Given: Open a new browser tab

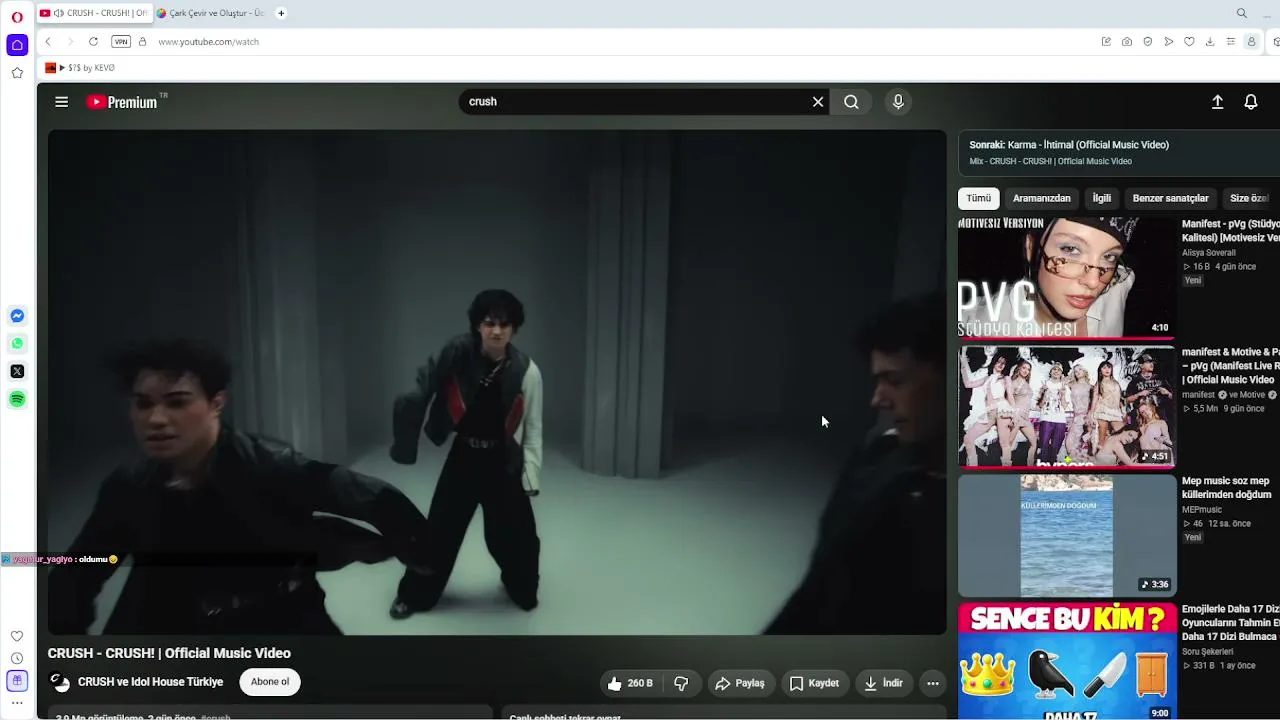Looking at the screenshot, I should pos(281,13).
